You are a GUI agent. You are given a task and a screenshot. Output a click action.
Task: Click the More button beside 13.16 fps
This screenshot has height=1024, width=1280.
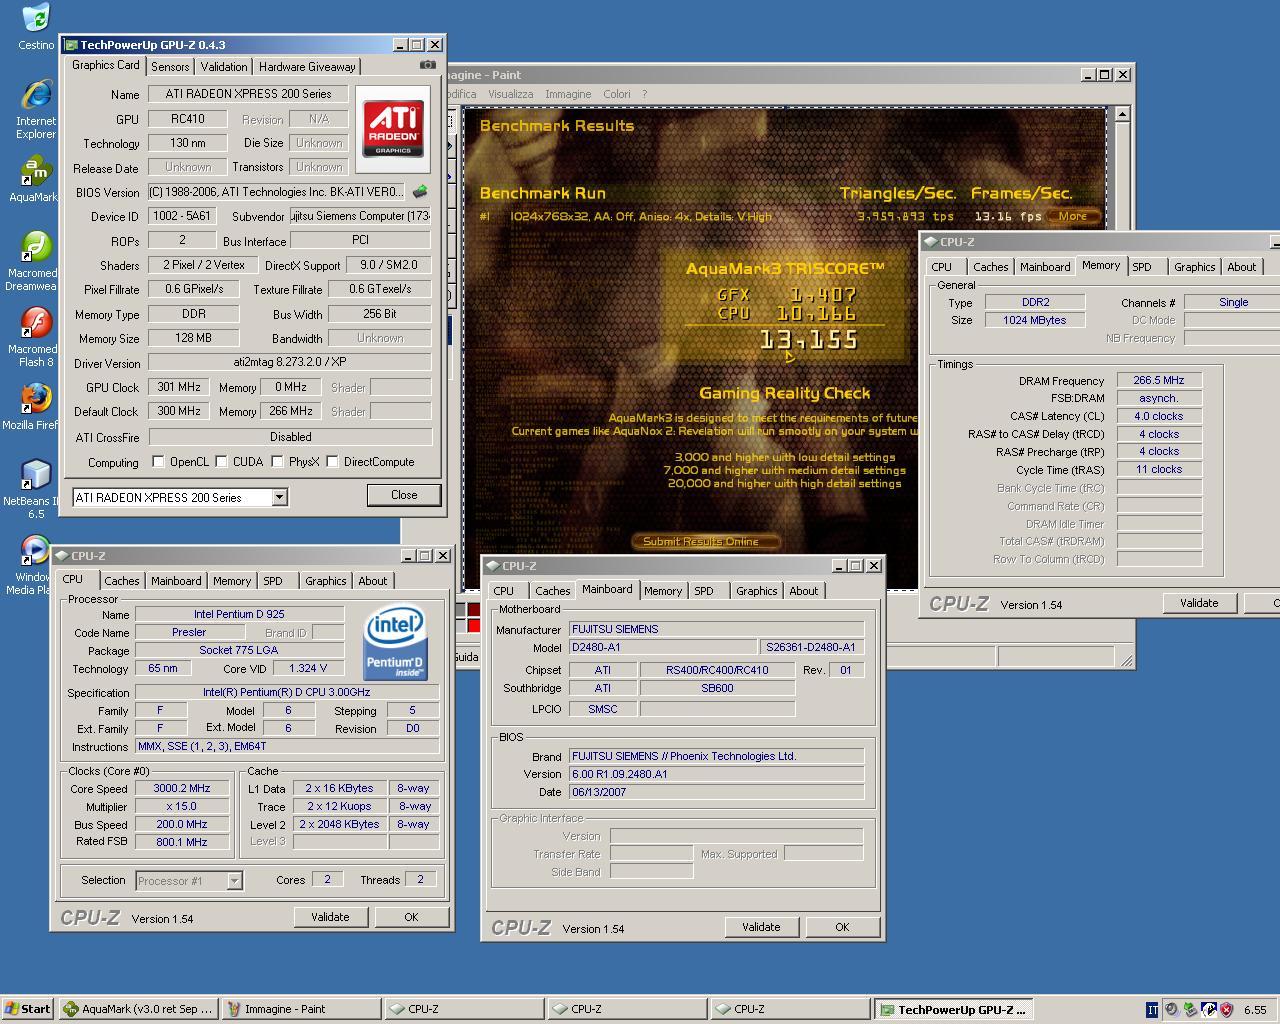(1073, 216)
